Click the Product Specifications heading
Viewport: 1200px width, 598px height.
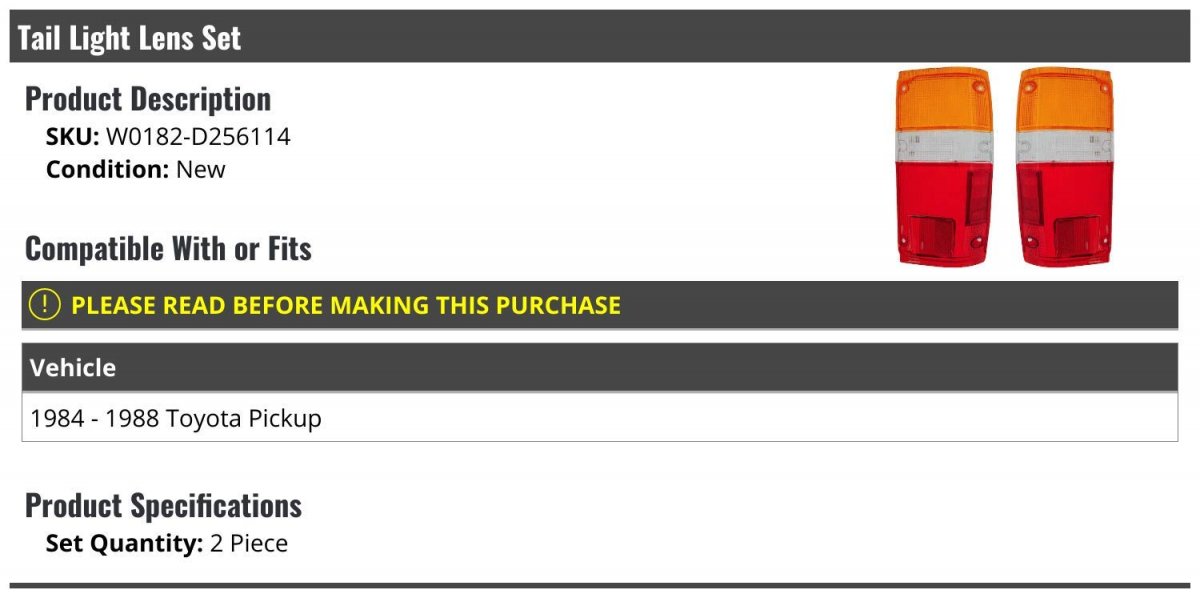[x=163, y=505]
